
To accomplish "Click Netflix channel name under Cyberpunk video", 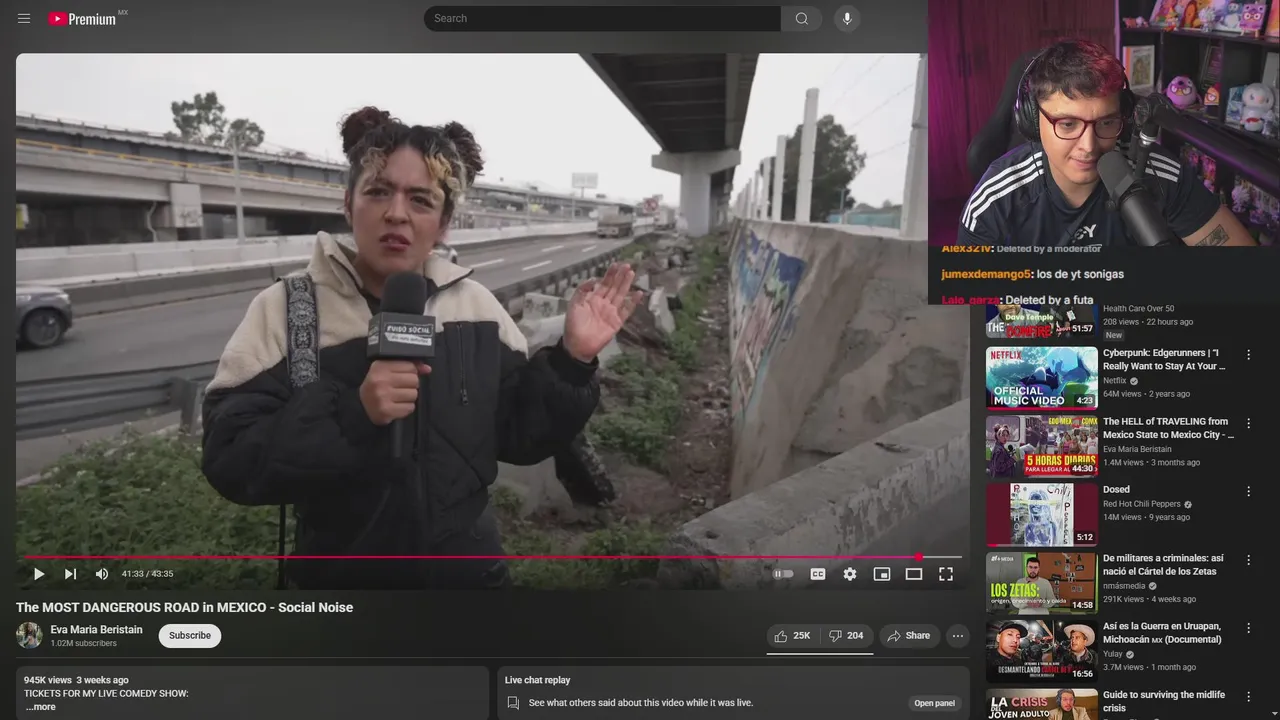I will pyautogui.click(x=1114, y=381).
